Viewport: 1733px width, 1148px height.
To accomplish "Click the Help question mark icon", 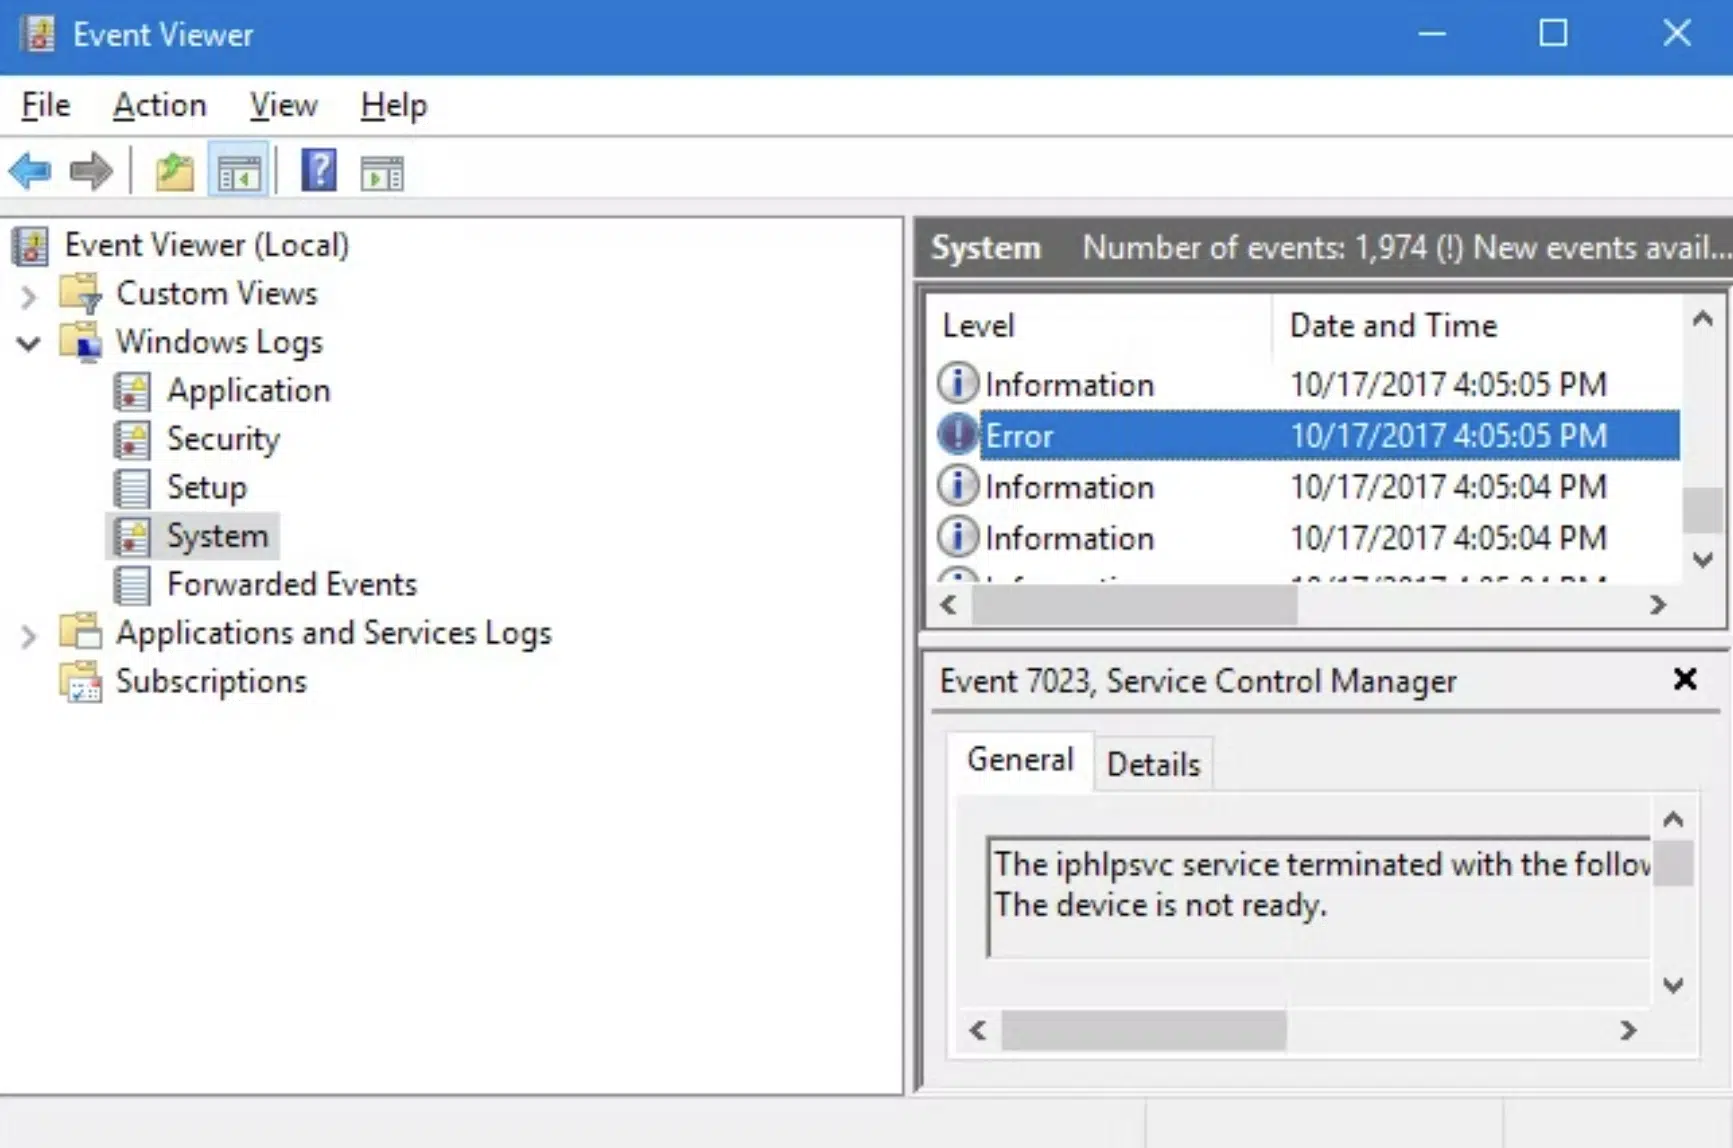I will coord(318,170).
